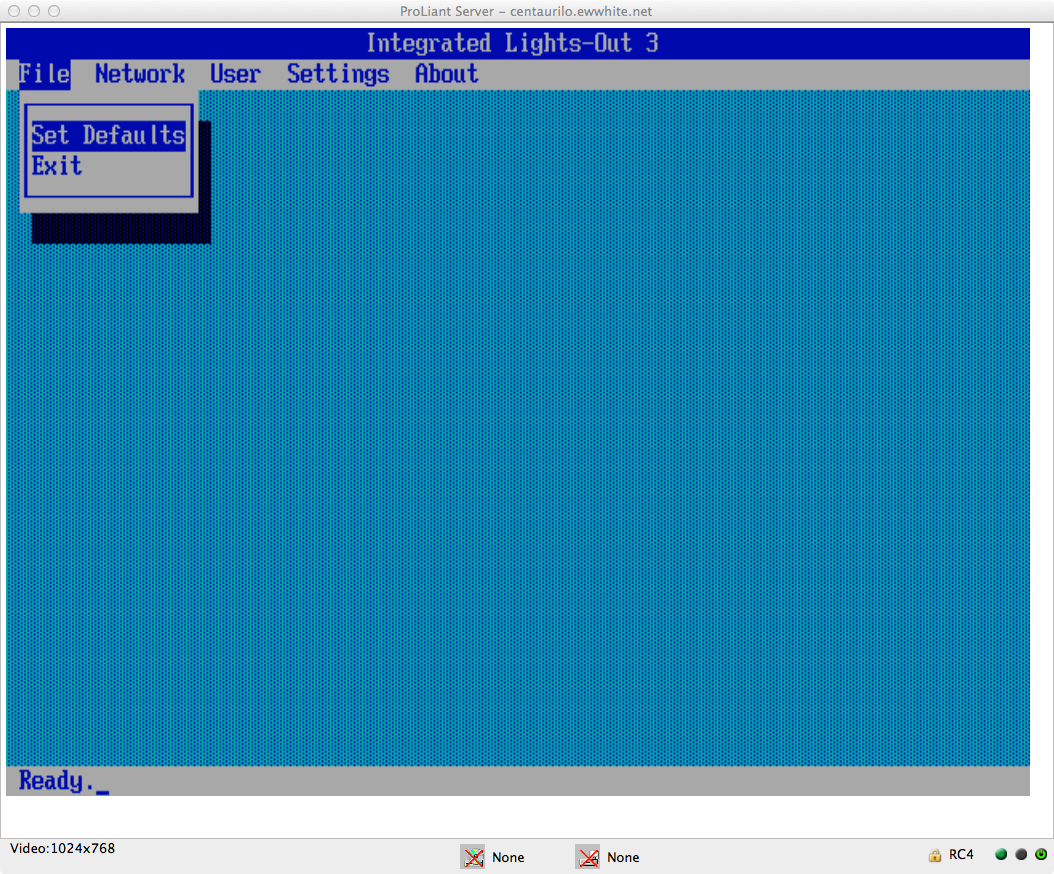The height and width of the screenshot is (874, 1054).
Task: Click the RC4 label in status bar
Action: click(x=961, y=855)
